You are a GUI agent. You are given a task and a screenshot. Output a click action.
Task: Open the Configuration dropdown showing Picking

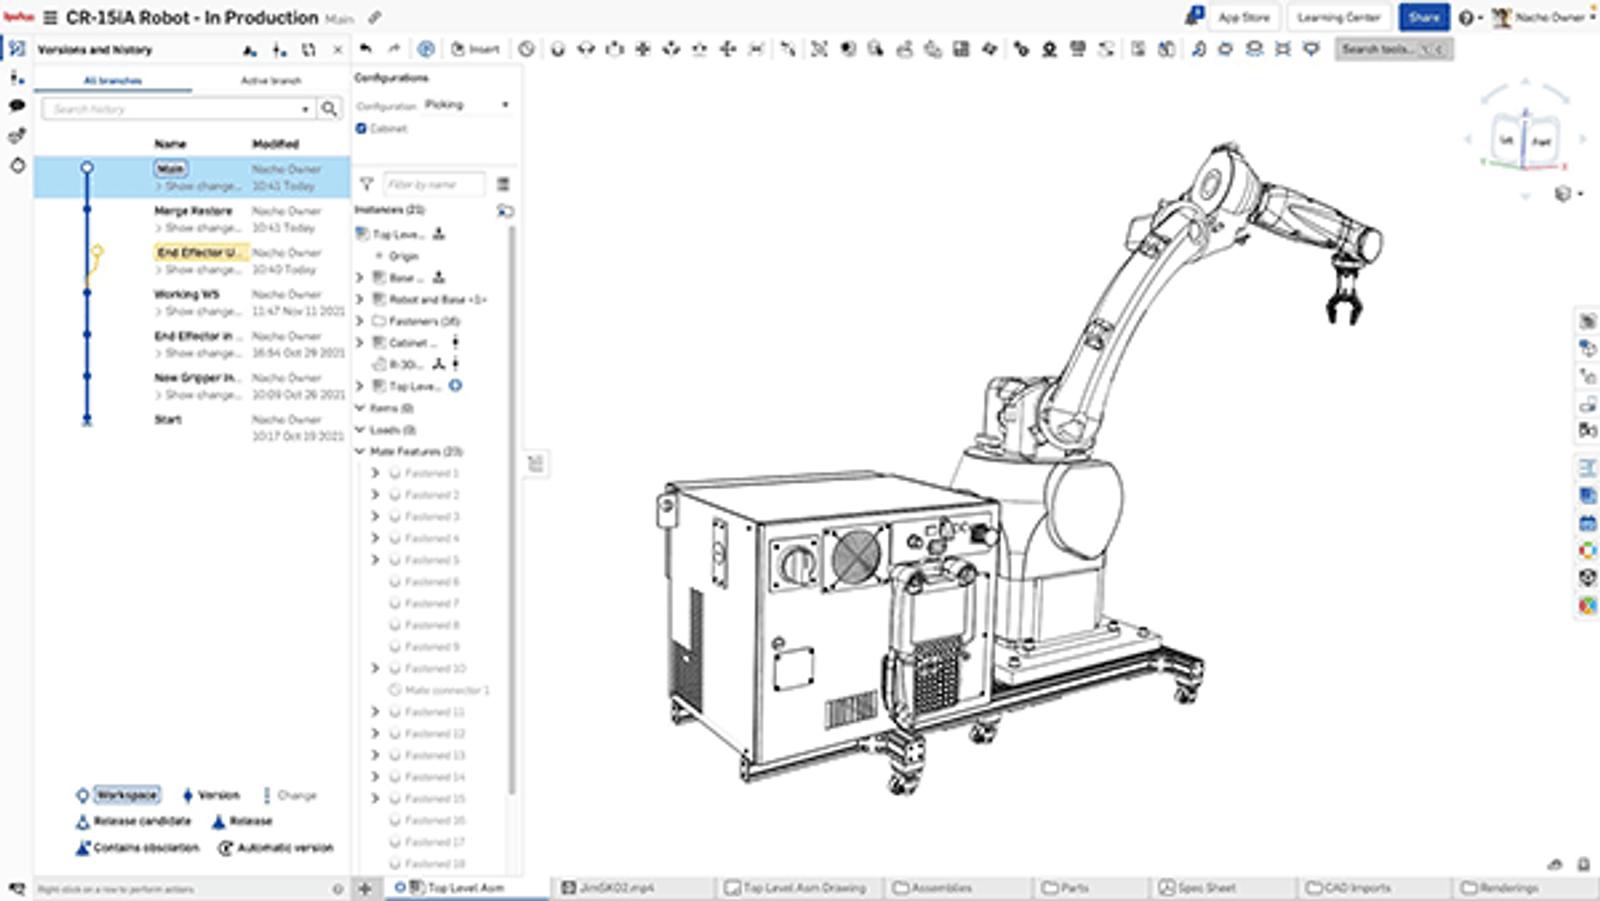point(467,104)
